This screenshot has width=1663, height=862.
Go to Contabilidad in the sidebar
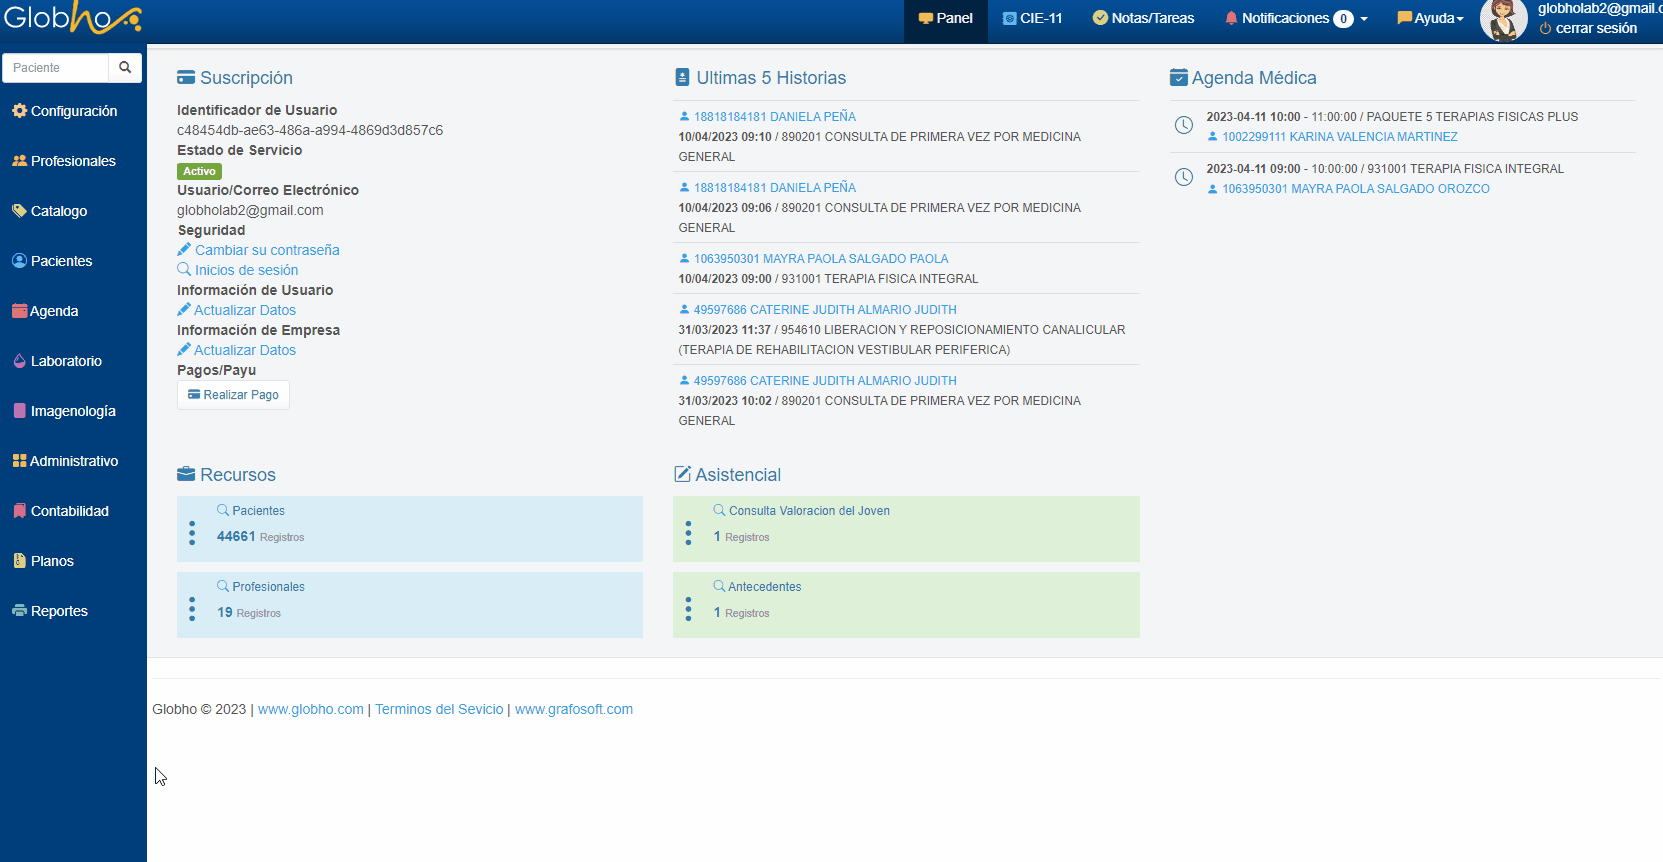tap(69, 511)
